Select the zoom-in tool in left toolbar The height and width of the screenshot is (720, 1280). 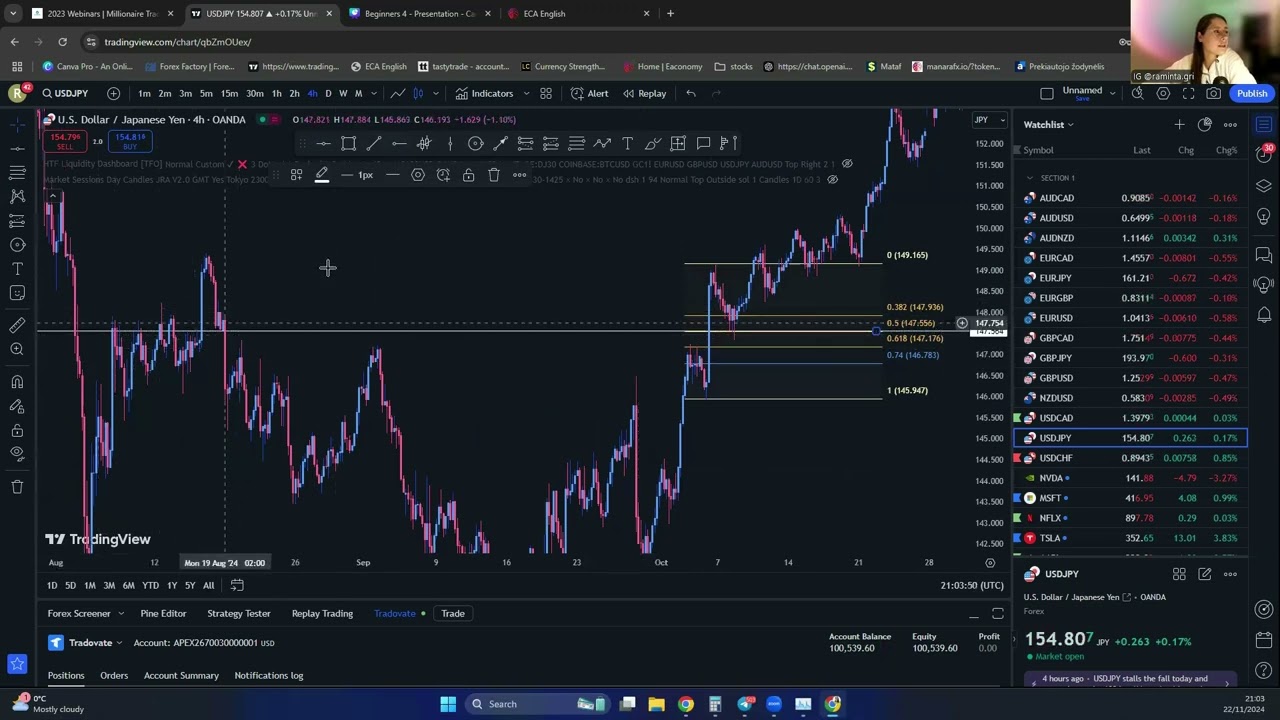[17, 349]
